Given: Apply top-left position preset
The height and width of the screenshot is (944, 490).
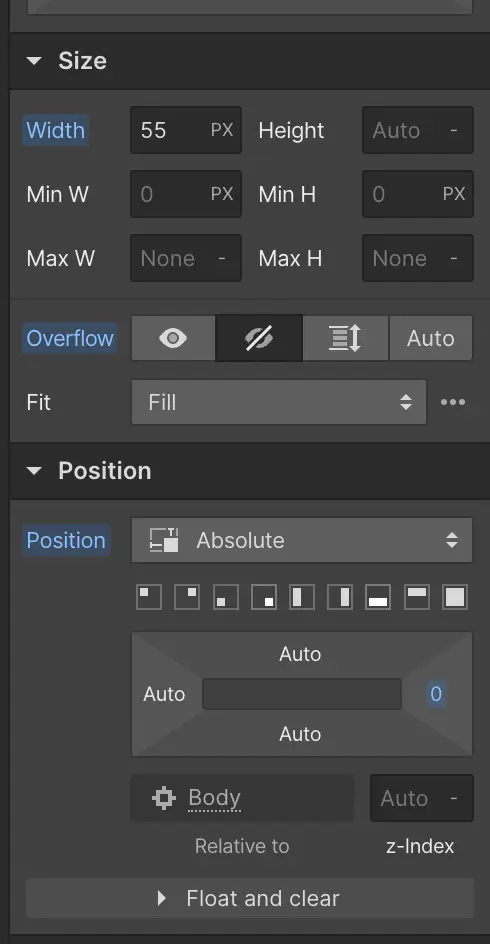Looking at the screenshot, I should point(149,597).
